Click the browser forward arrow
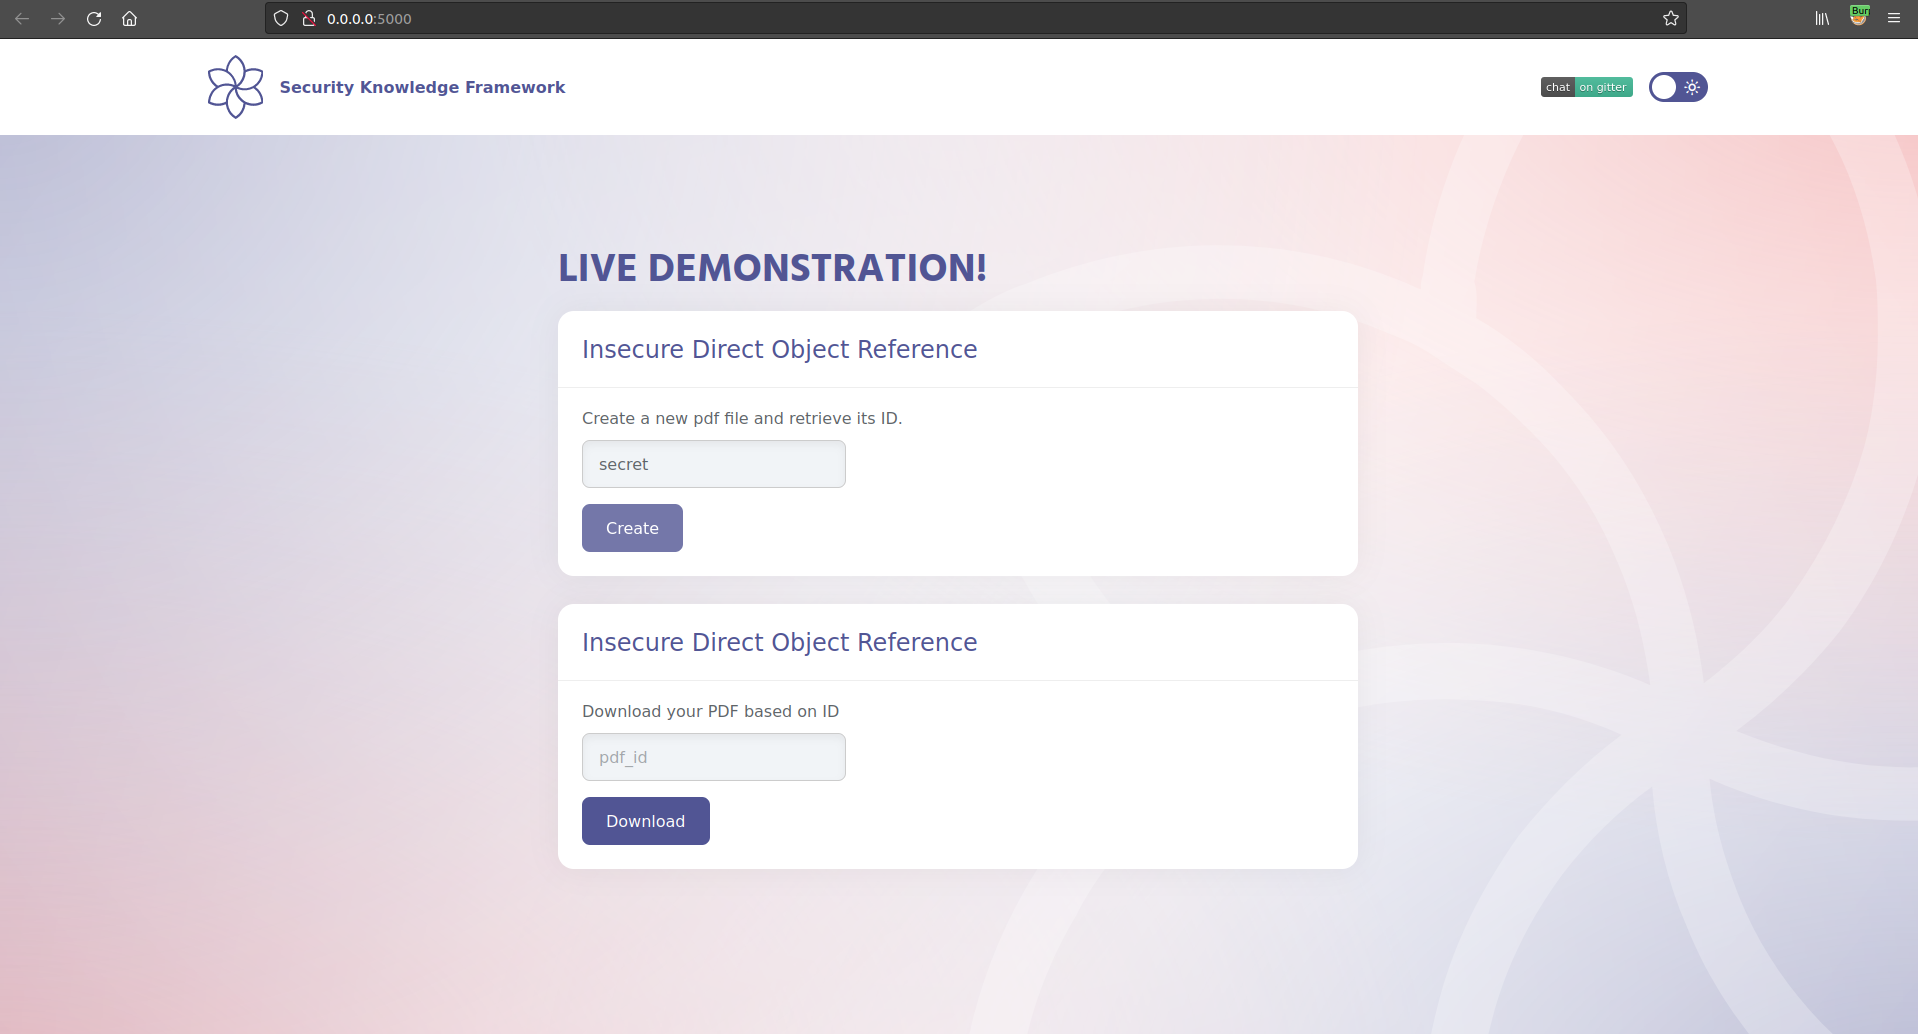Image resolution: width=1918 pixels, height=1034 pixels. coord(58,19)
